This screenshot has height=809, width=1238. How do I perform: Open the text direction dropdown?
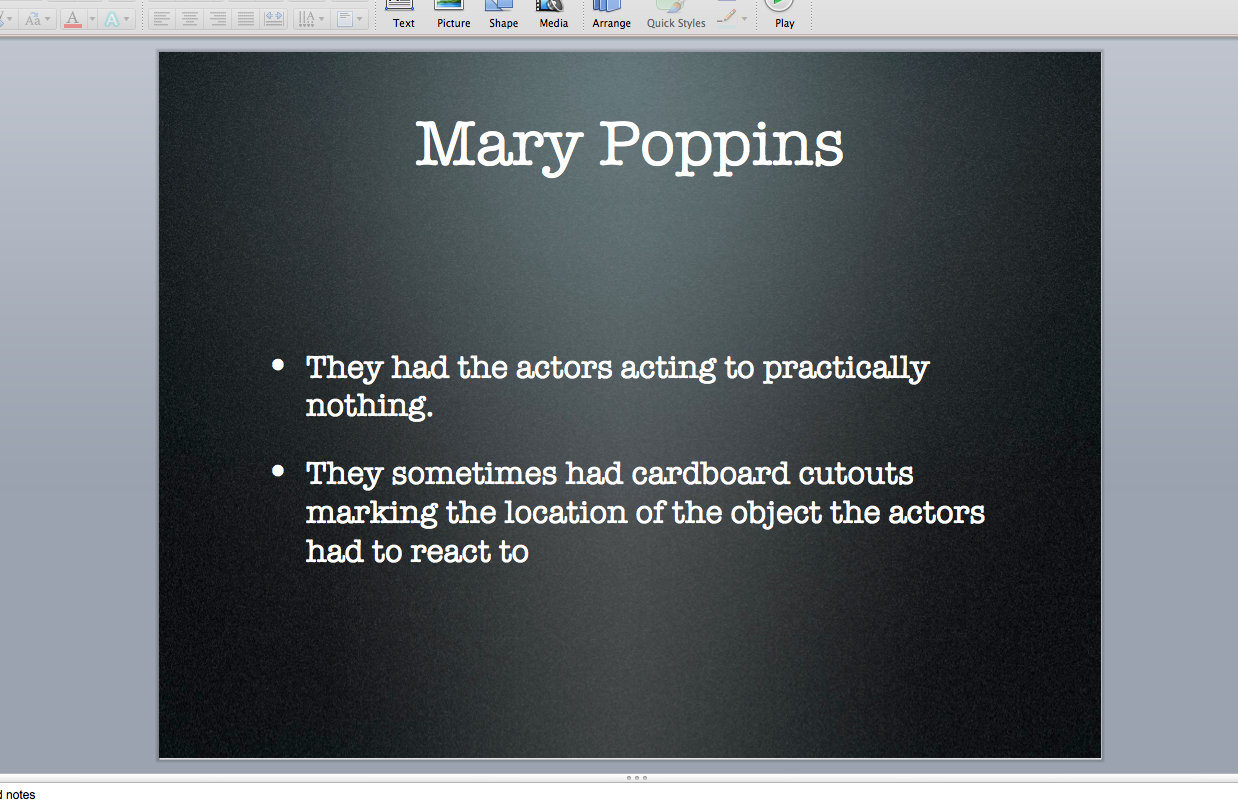tap(311, 19)
